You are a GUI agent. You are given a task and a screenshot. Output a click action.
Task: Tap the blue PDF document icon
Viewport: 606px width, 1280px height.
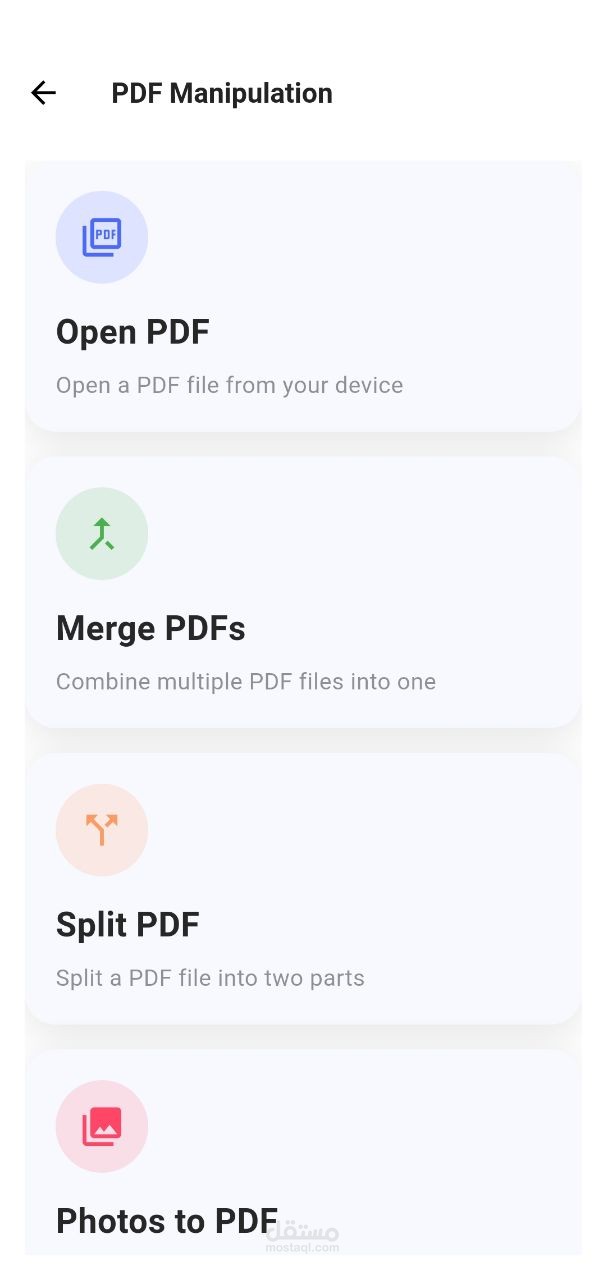coord(101,237)
